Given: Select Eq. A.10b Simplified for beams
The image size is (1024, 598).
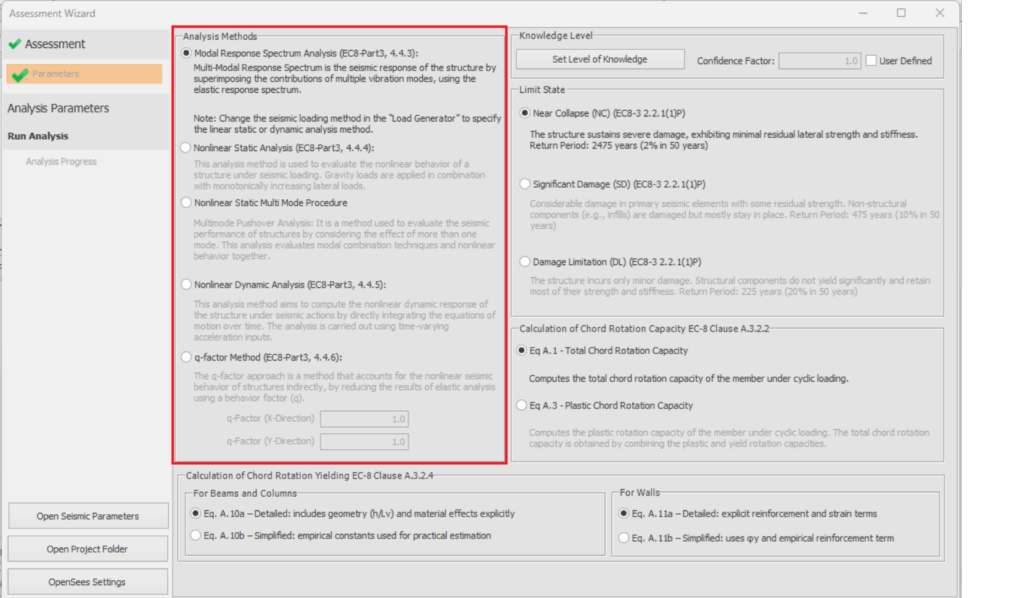Looking at the screenshot, I should tap(195, 535).
